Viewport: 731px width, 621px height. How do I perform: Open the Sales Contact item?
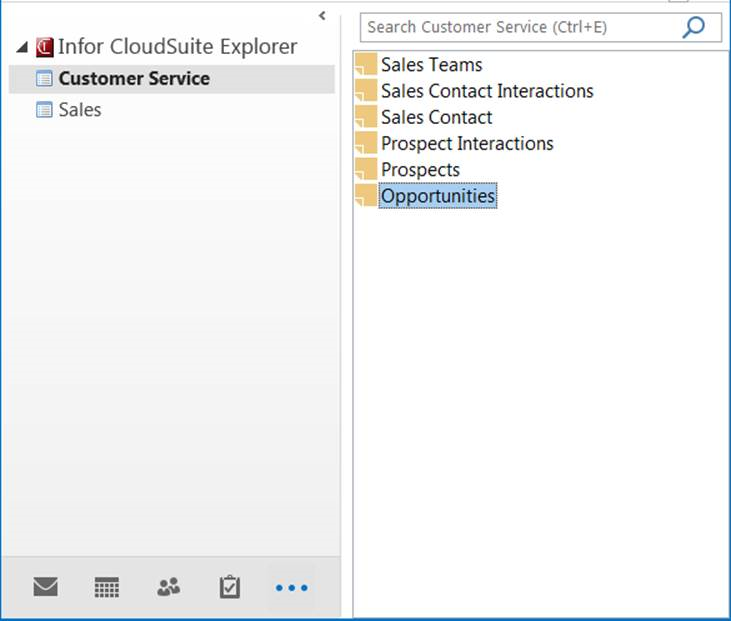(436, 117)
